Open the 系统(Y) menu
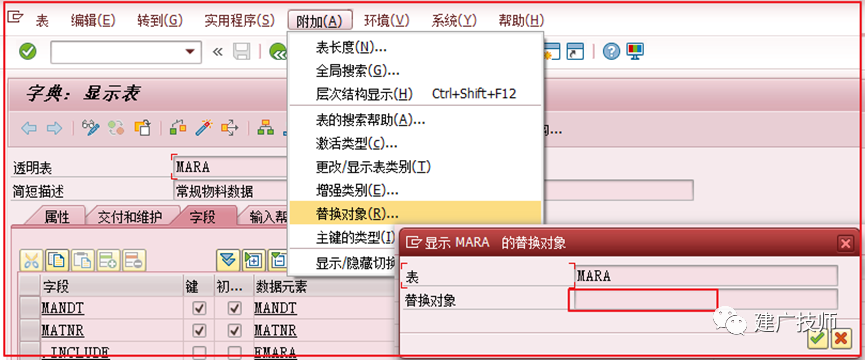Screen dimensions: 865x360 454,21
